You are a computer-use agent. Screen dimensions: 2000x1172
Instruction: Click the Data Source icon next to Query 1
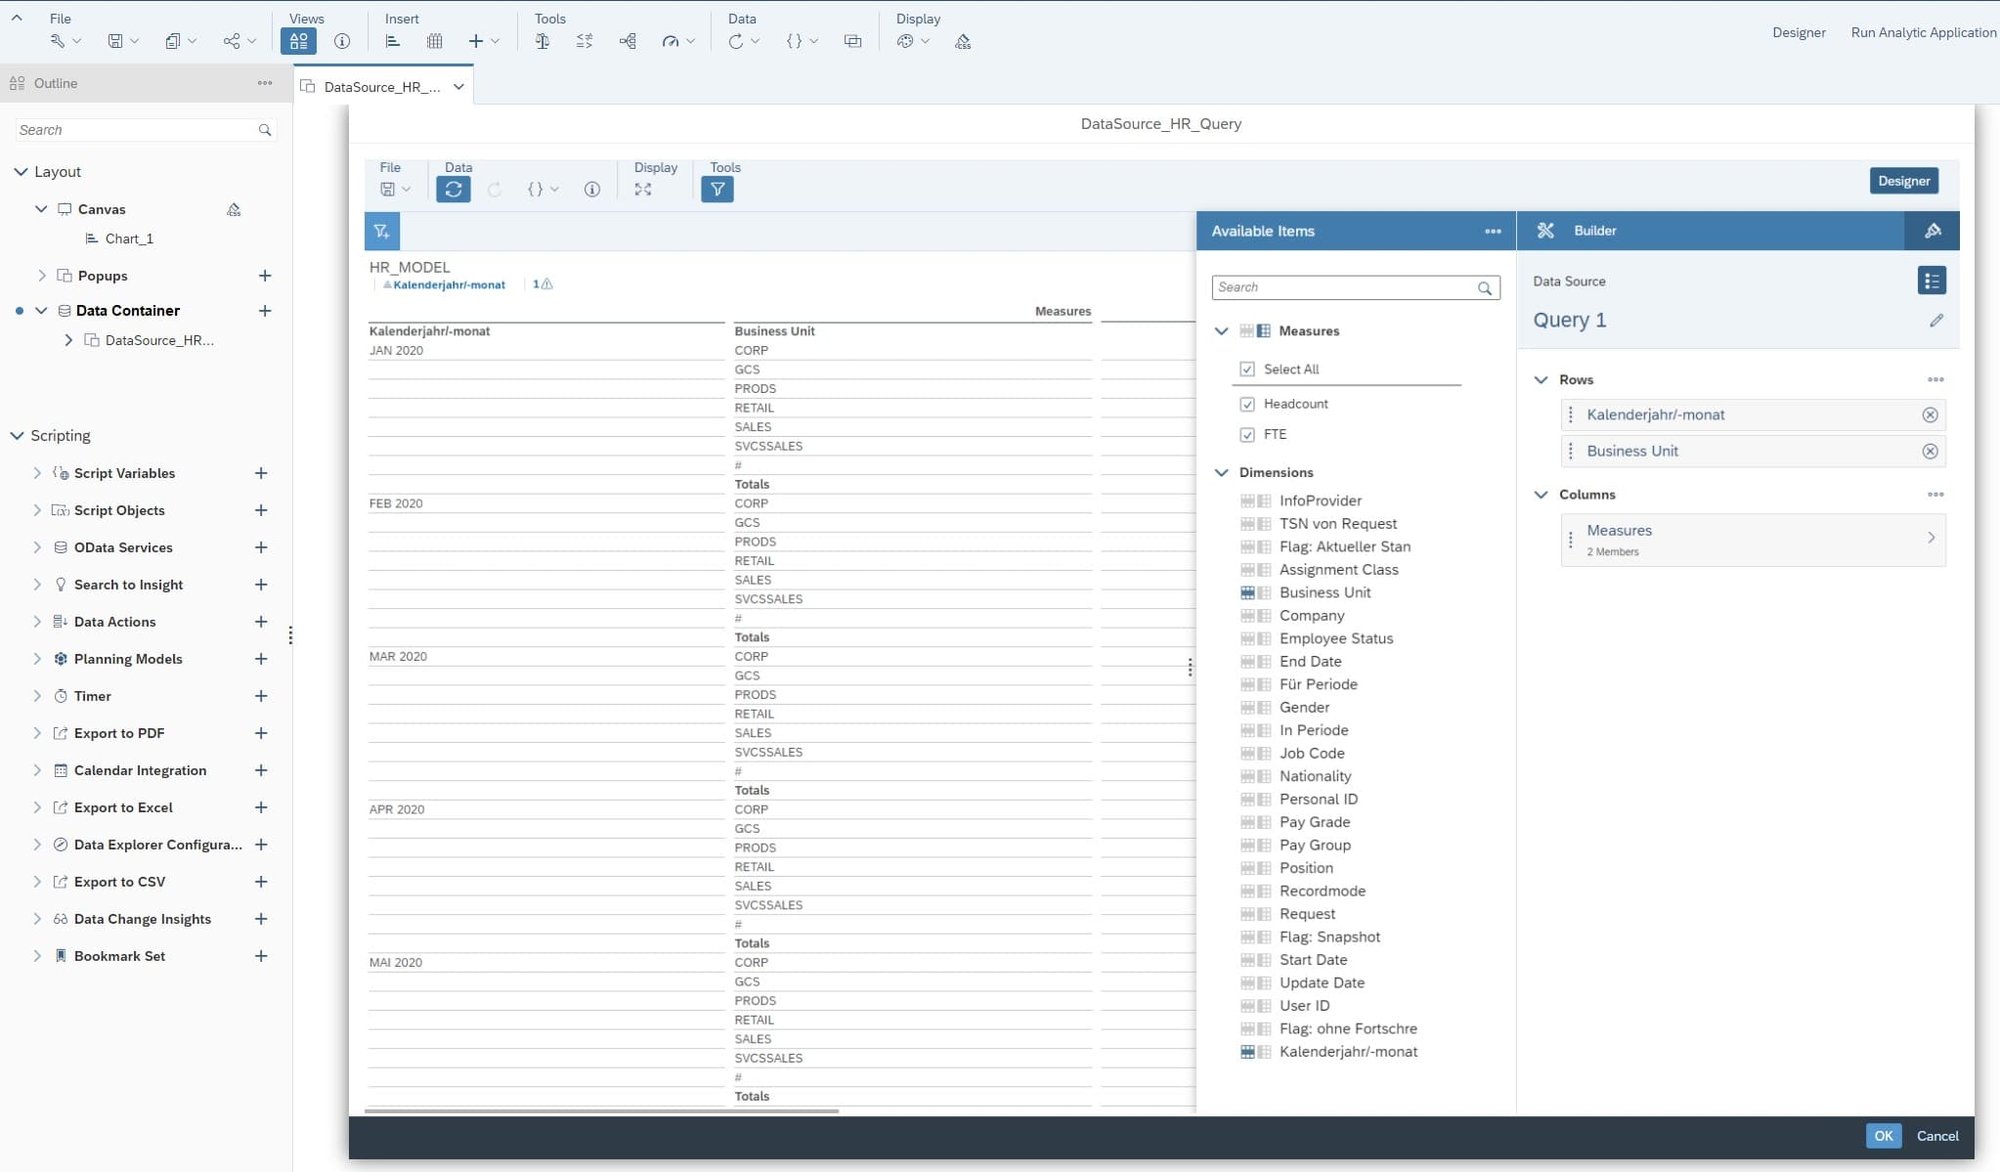(x=1932, y=281)
